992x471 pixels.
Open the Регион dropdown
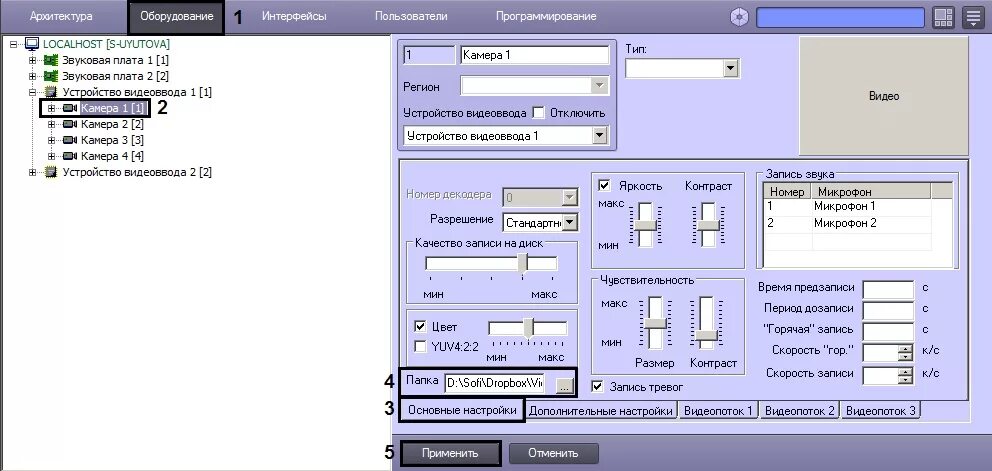click(x=598, y=86)
